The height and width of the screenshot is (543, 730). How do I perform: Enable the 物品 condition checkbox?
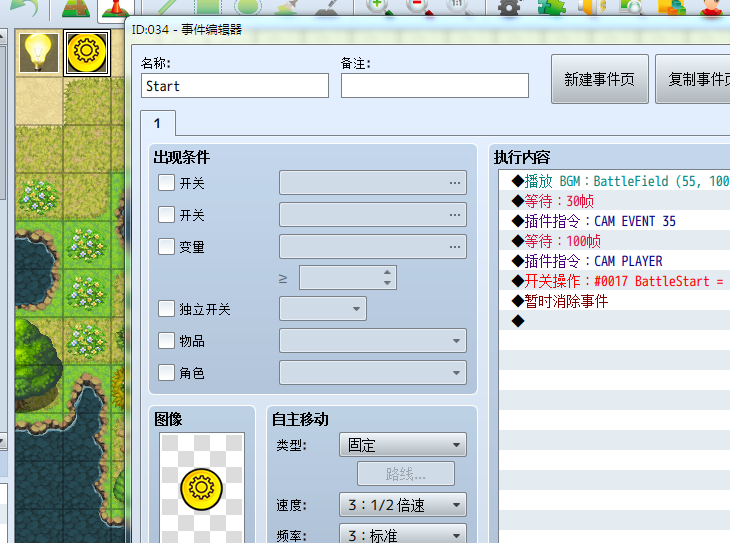click(166, 340)
